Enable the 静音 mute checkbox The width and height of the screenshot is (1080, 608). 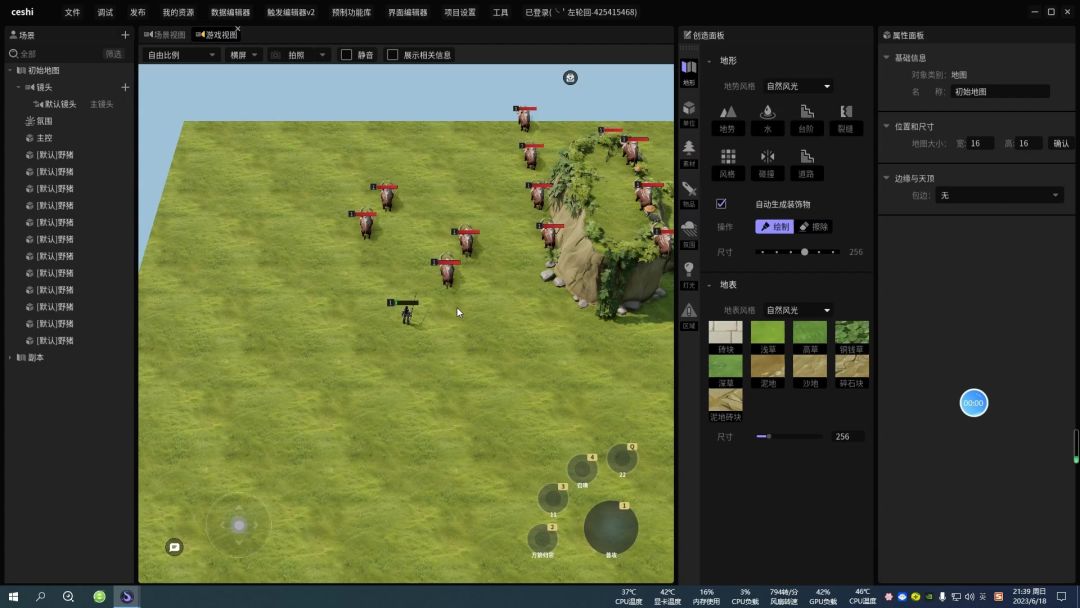[x=346, y=54]
